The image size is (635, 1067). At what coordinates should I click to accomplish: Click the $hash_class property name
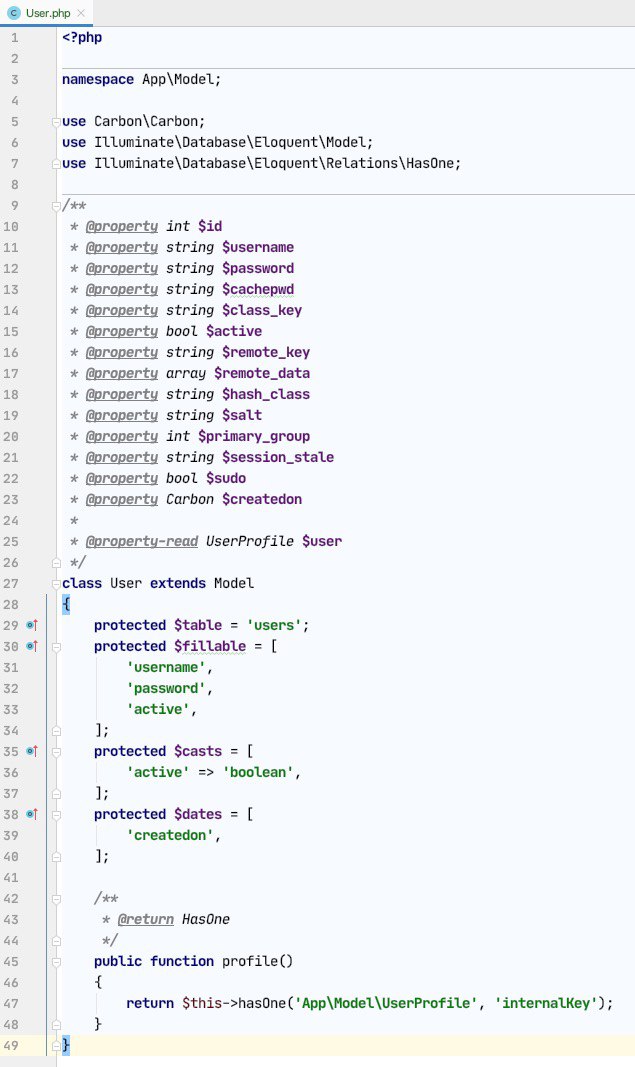266,394
